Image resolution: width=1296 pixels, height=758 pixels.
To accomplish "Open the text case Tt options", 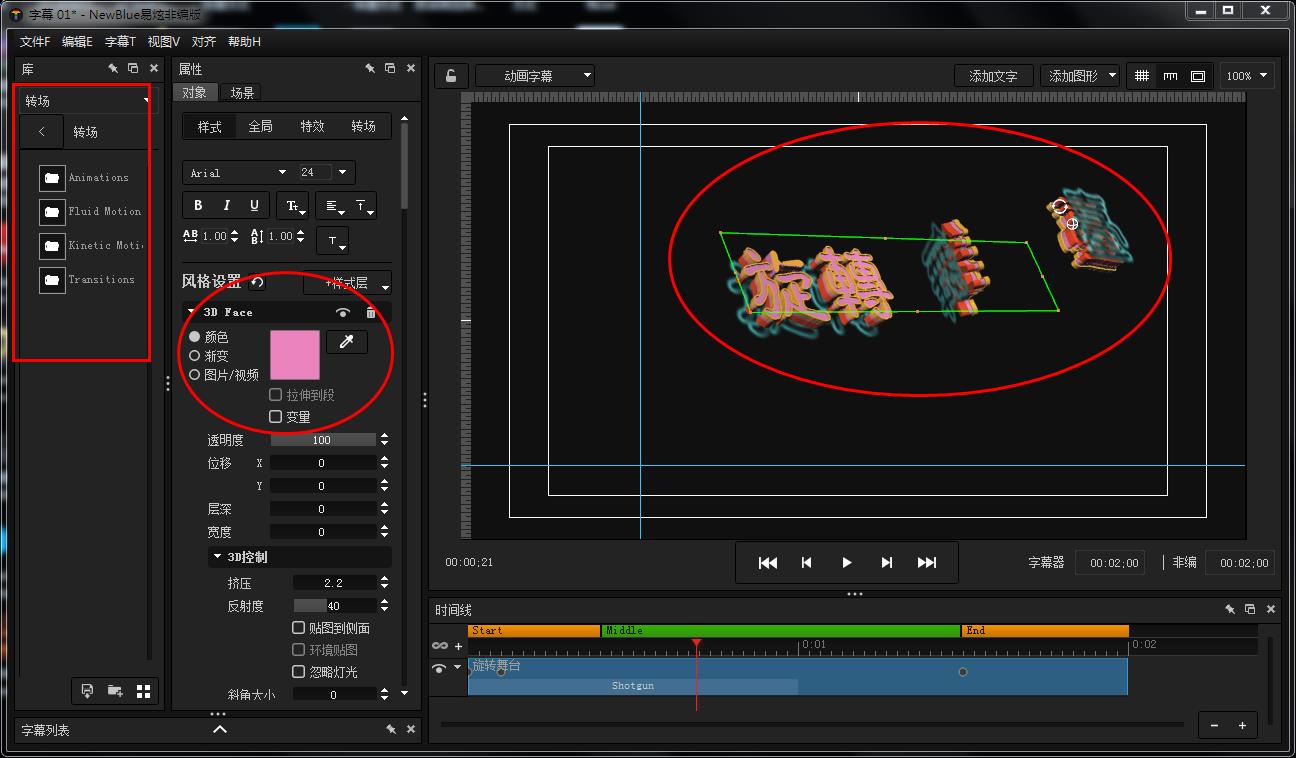I will point(293,206).
